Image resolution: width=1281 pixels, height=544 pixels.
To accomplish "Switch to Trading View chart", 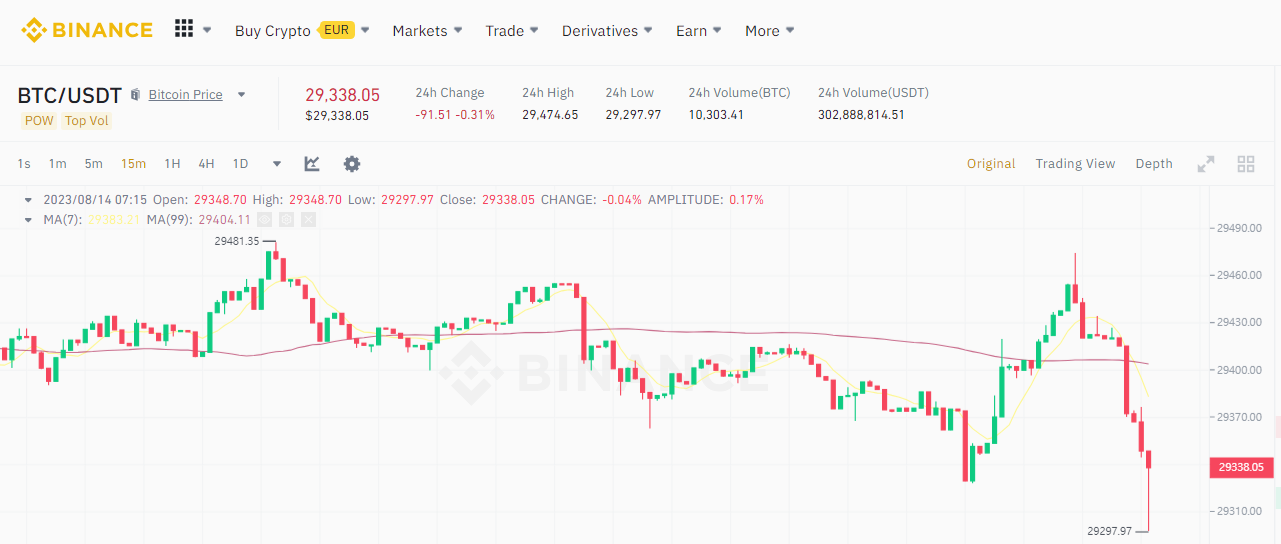I will coord(1075,164).
